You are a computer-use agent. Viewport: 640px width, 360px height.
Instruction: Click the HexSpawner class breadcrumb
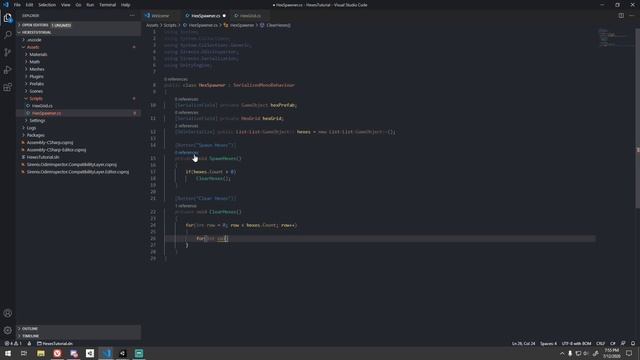tap(242, 25)
